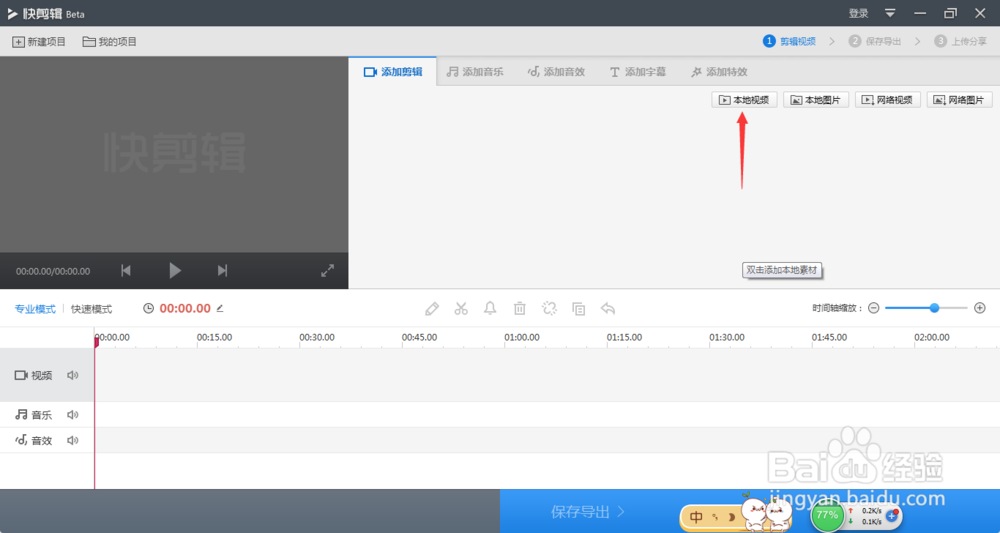Viewport: 1000px width, 533px height.
Task: Go to step 2 保存导出
Action: point(875,41)
